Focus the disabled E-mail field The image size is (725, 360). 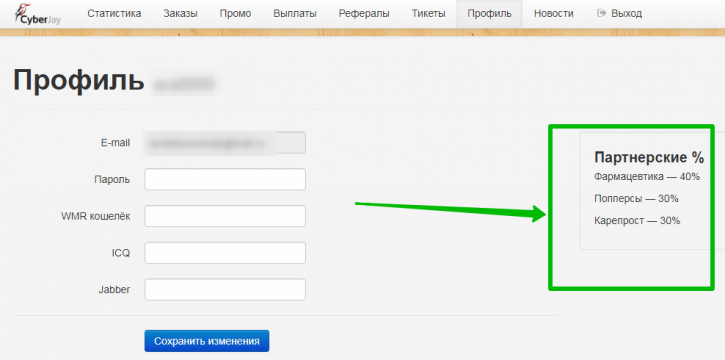(225, 142)
